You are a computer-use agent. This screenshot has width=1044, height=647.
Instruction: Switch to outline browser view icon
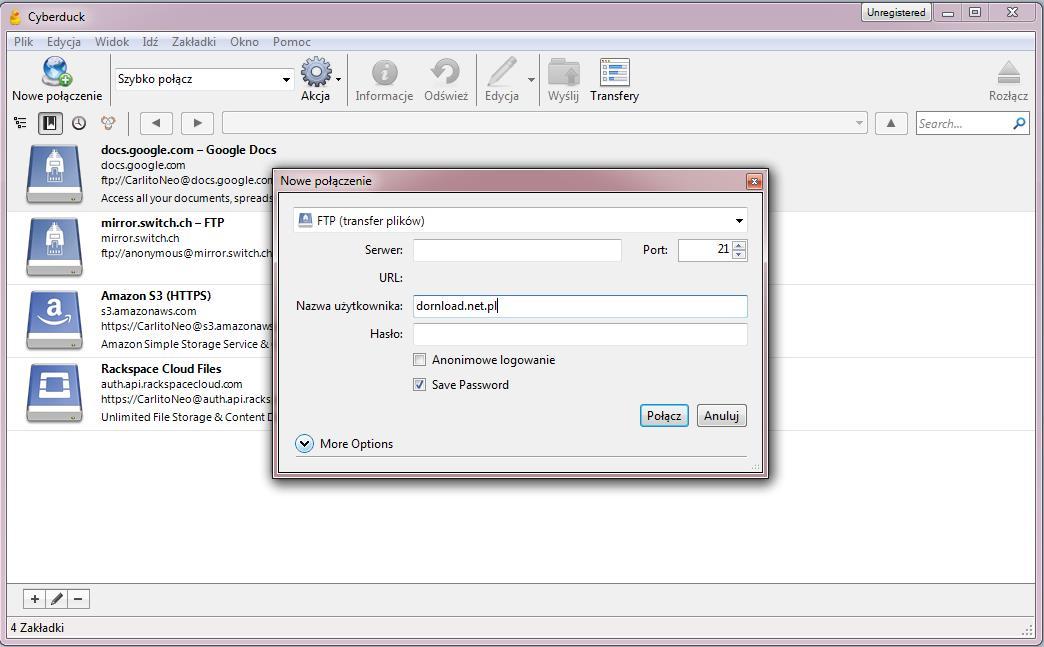point(21,123)
